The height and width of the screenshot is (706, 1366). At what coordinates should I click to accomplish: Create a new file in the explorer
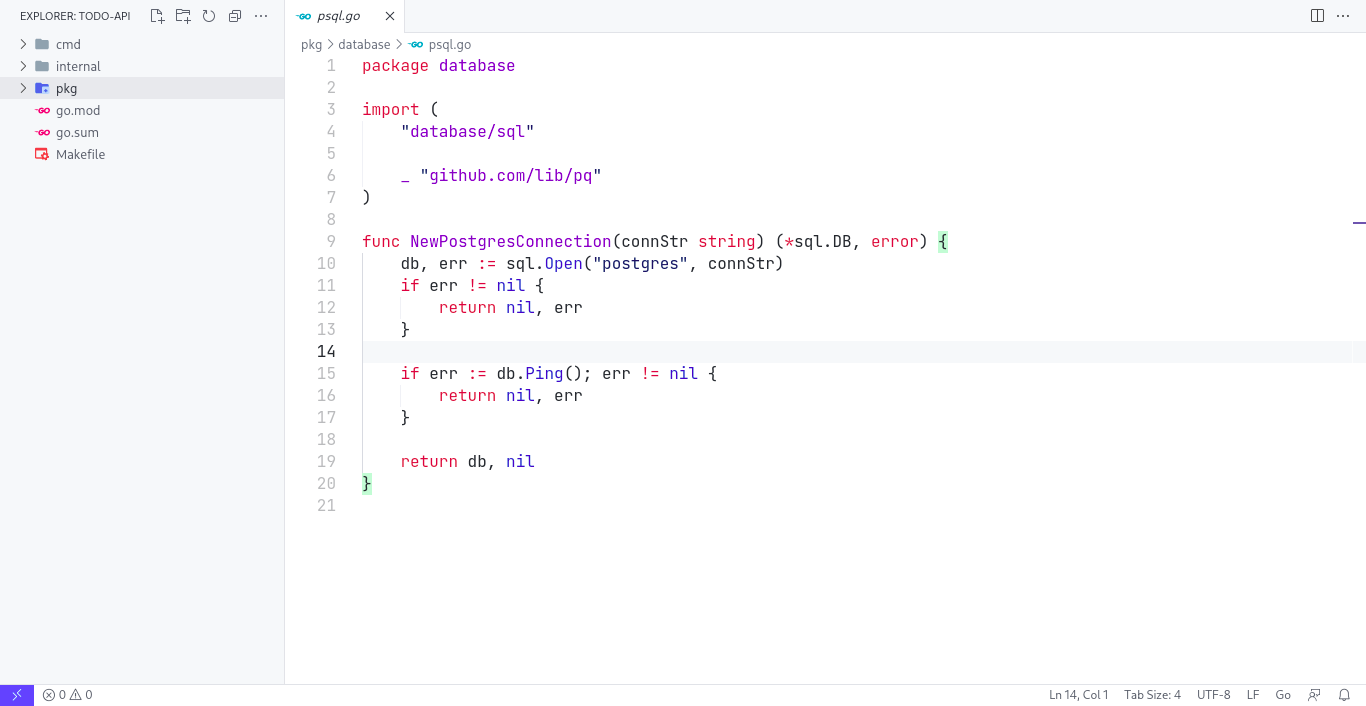[157, 16]
